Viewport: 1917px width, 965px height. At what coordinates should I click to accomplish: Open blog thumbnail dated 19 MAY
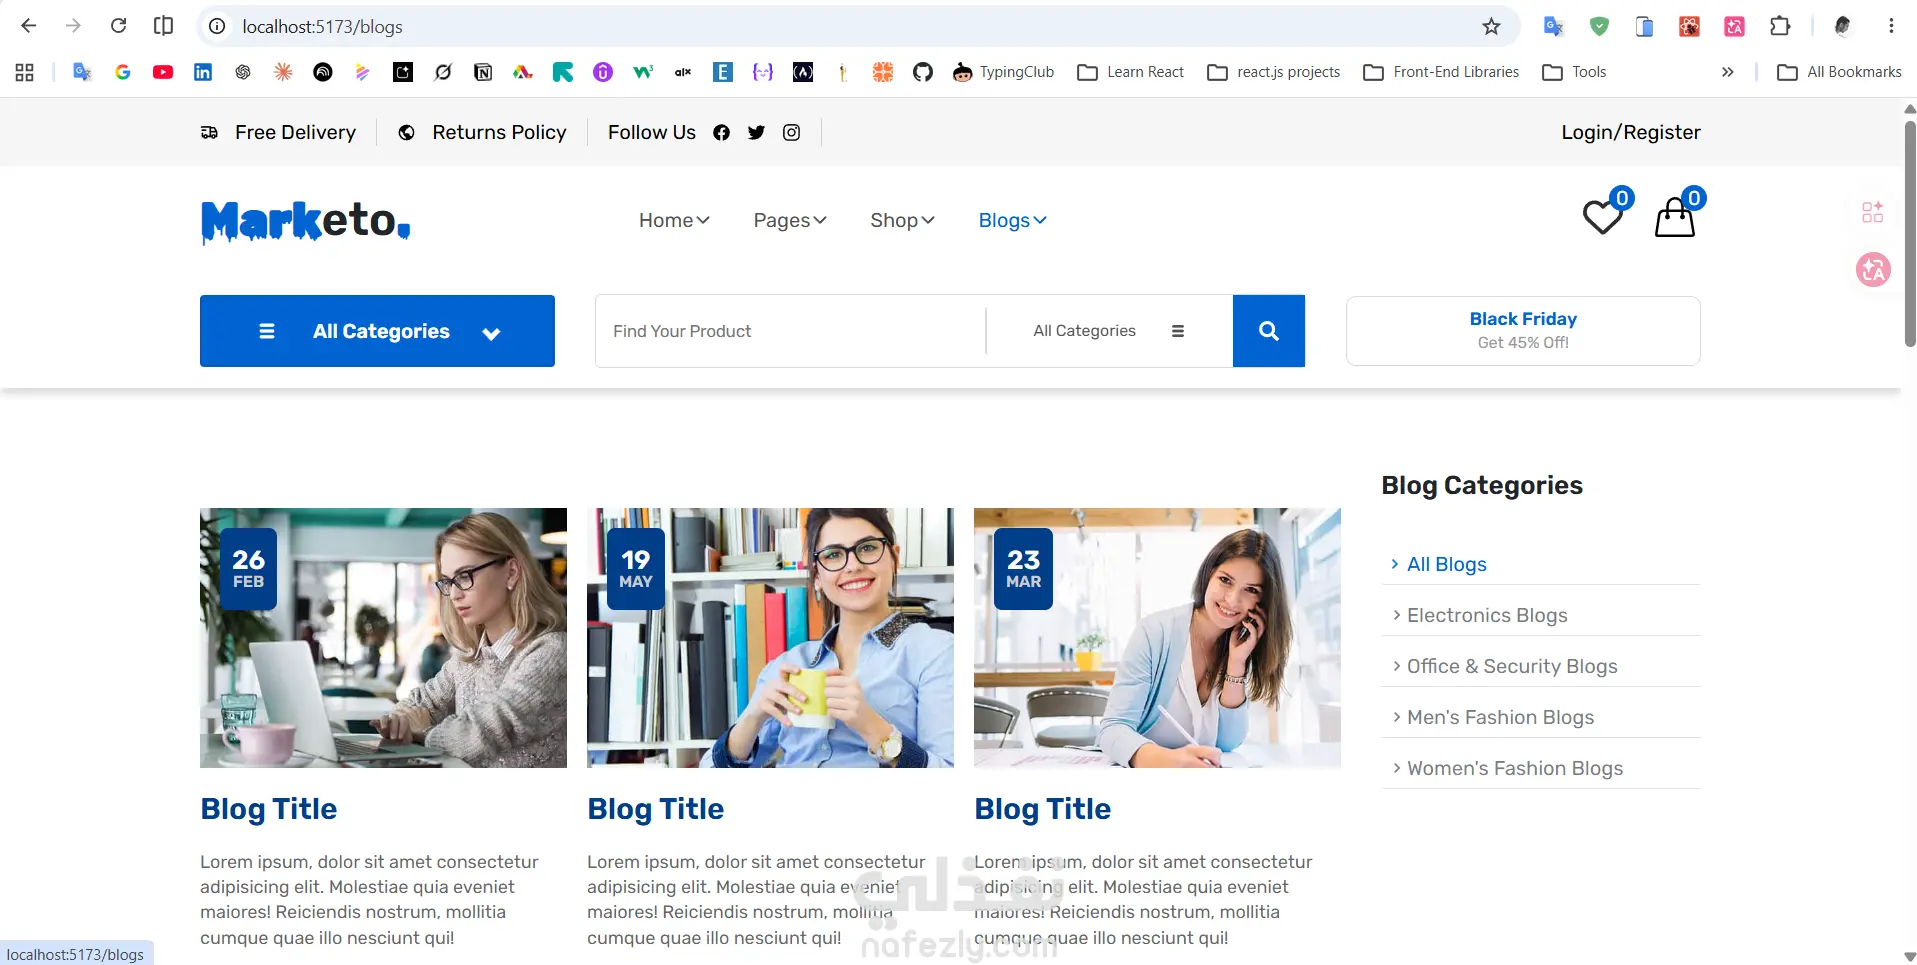[x=770, y=638]
